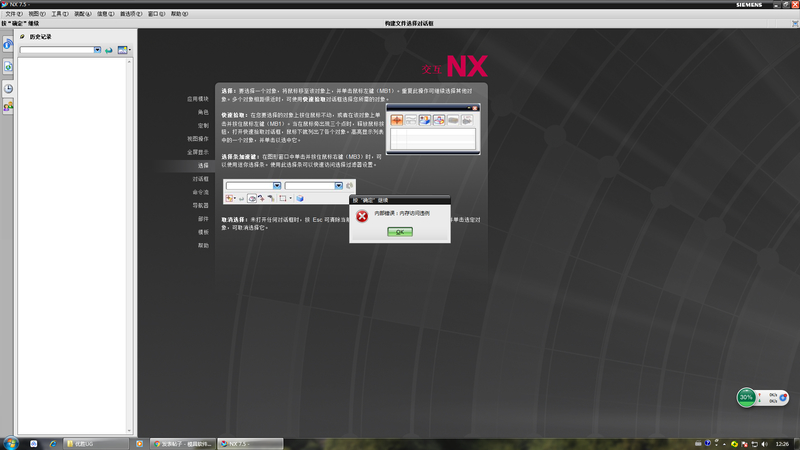Open the 首选项 menu
Screen dimensions: 800x450
pyautogui.click(x=131, y=14)
